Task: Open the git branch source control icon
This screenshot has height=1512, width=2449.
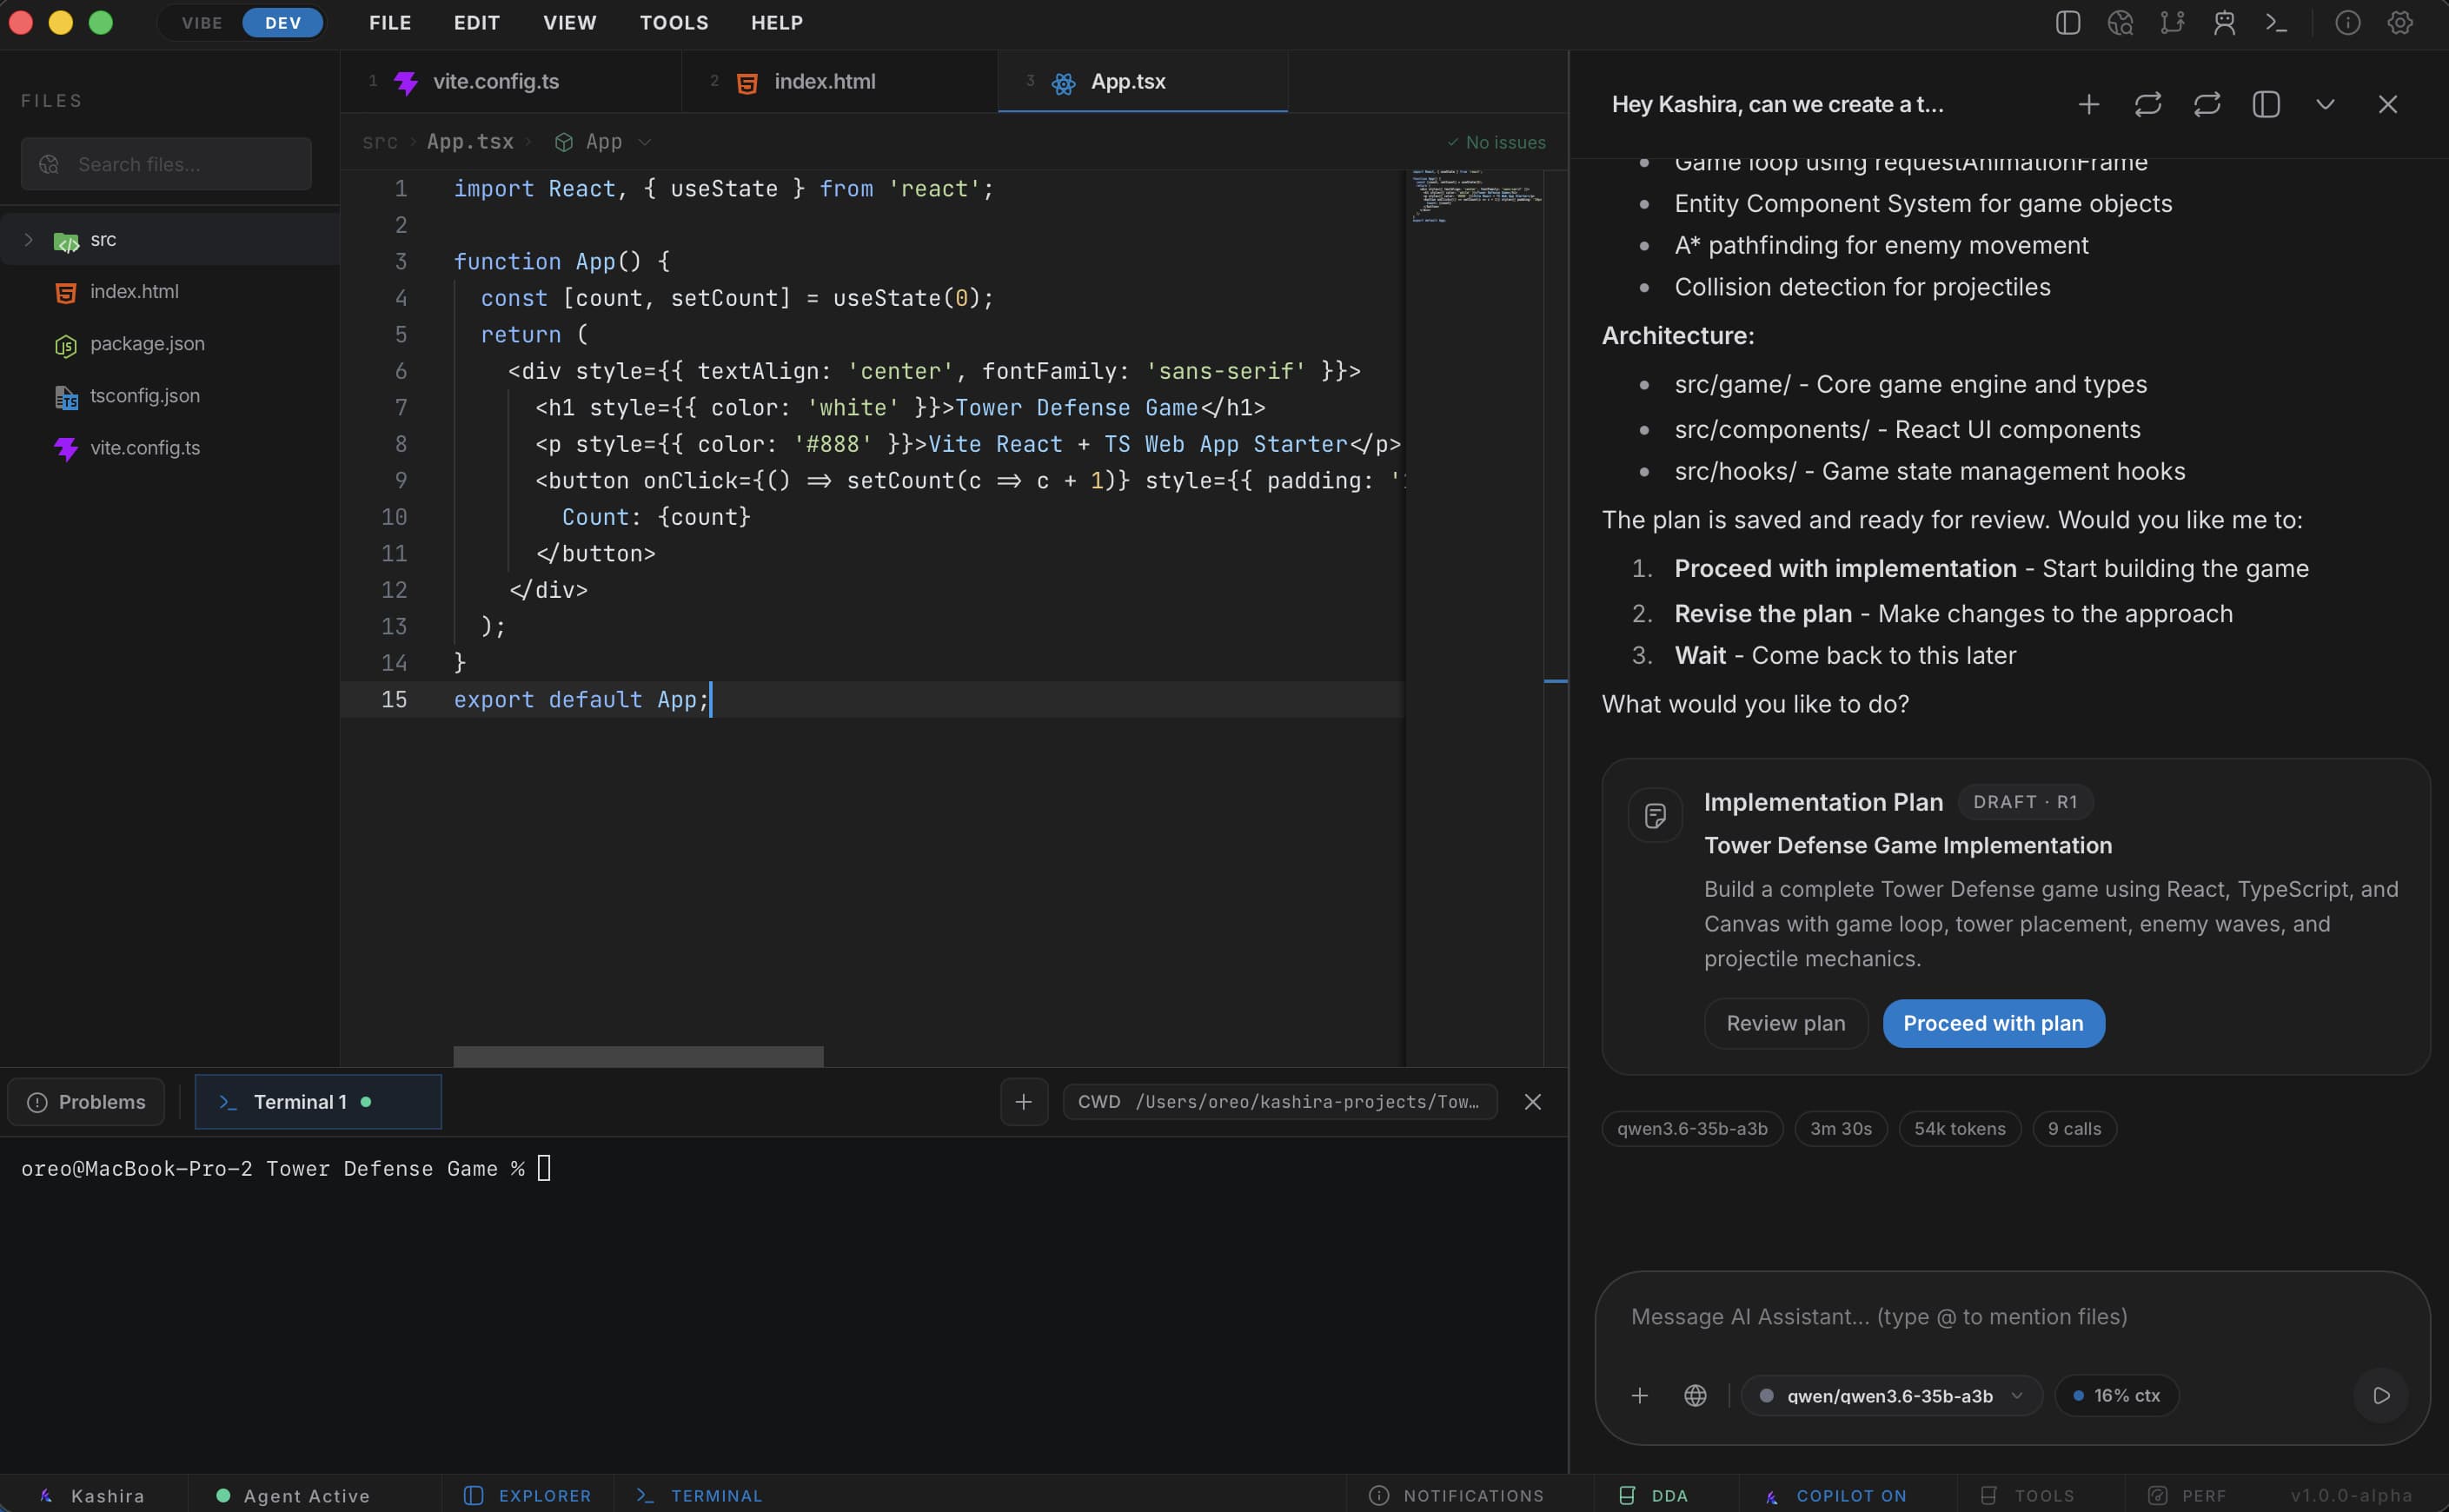Action: 2172,22
